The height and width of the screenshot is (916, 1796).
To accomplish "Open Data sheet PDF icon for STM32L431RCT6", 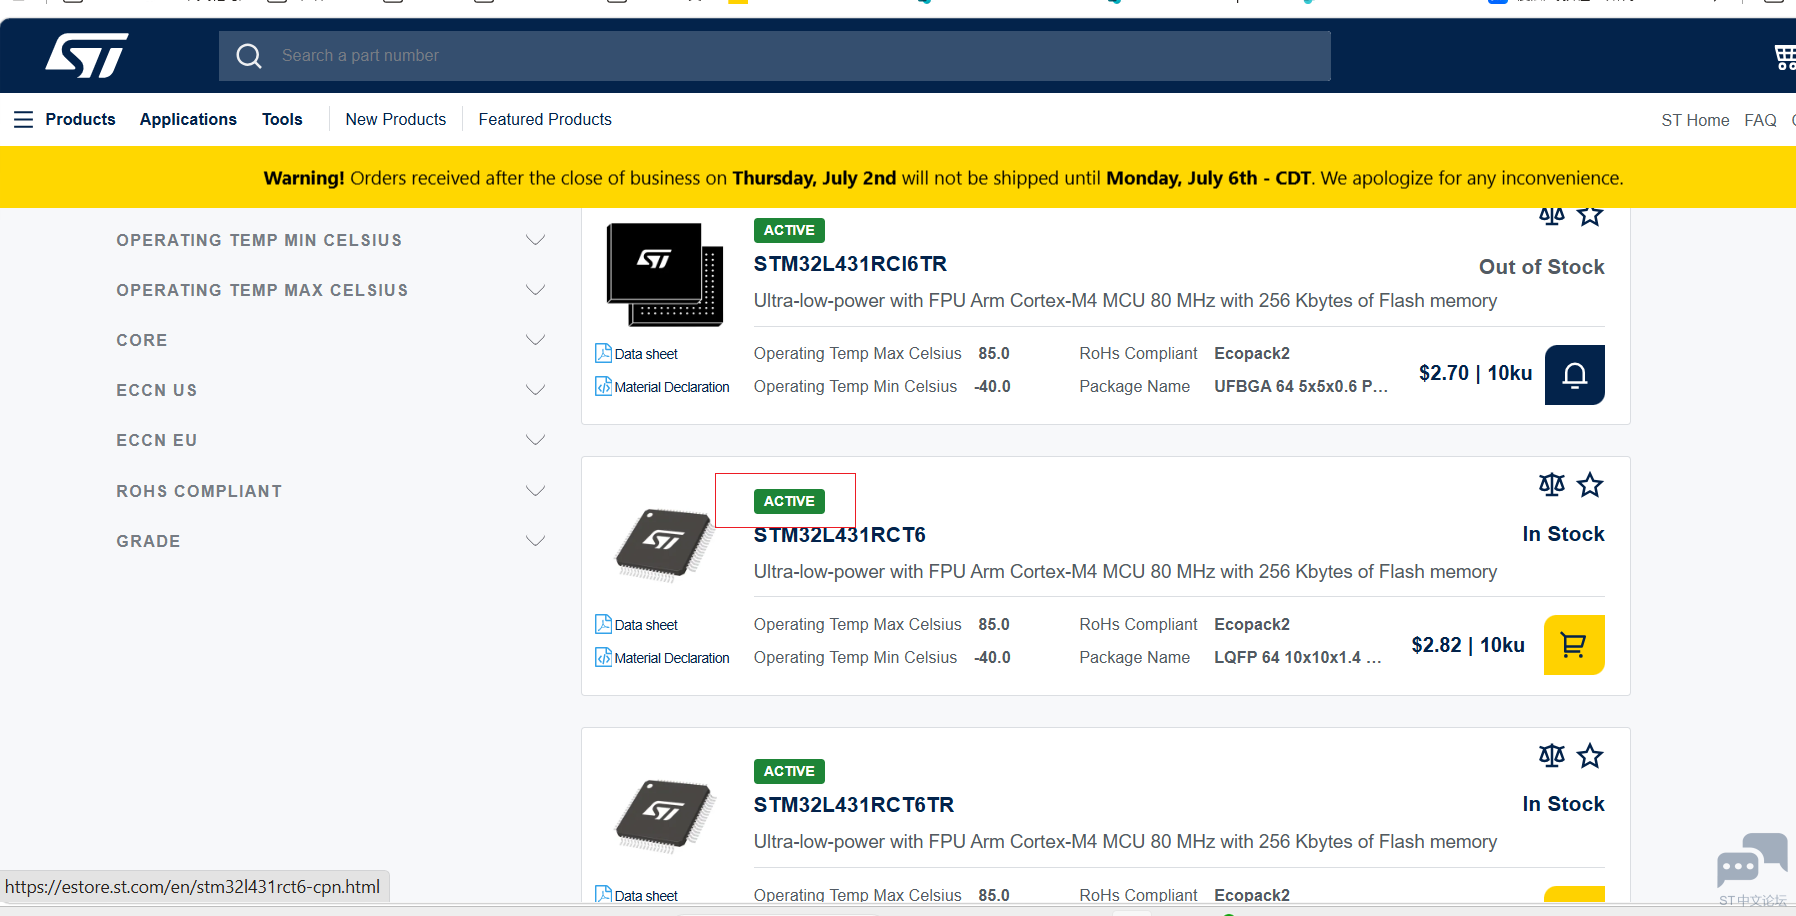I will [x=603, y=624].
